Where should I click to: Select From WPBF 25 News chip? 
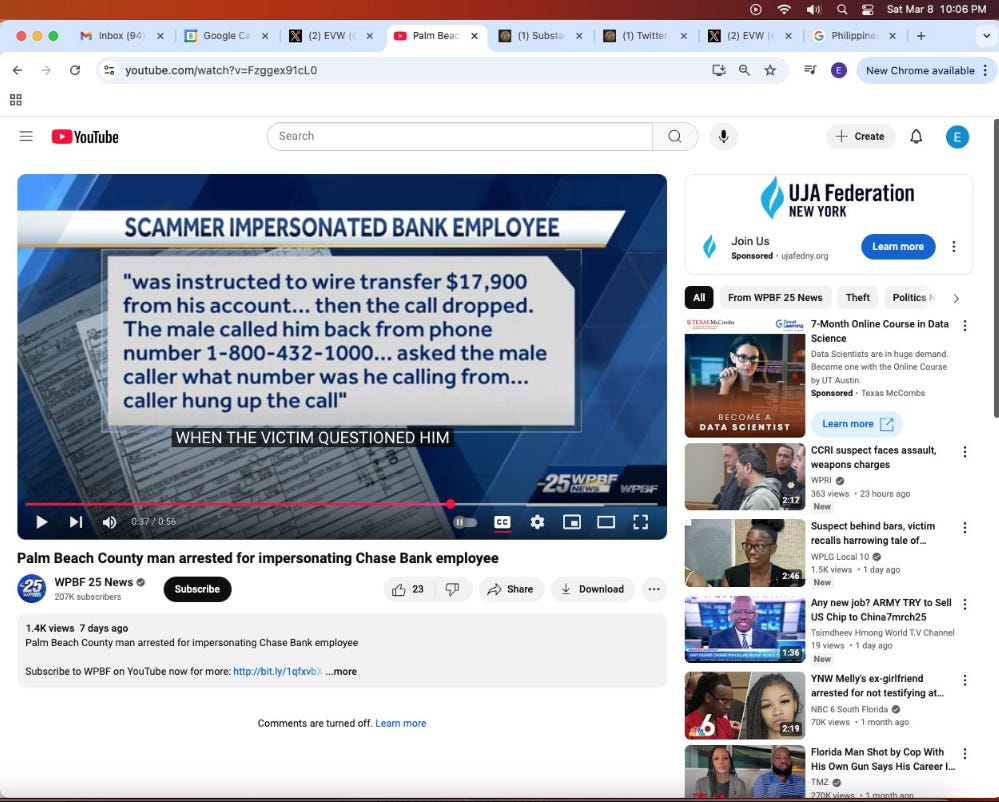click(x=775, y=297)
